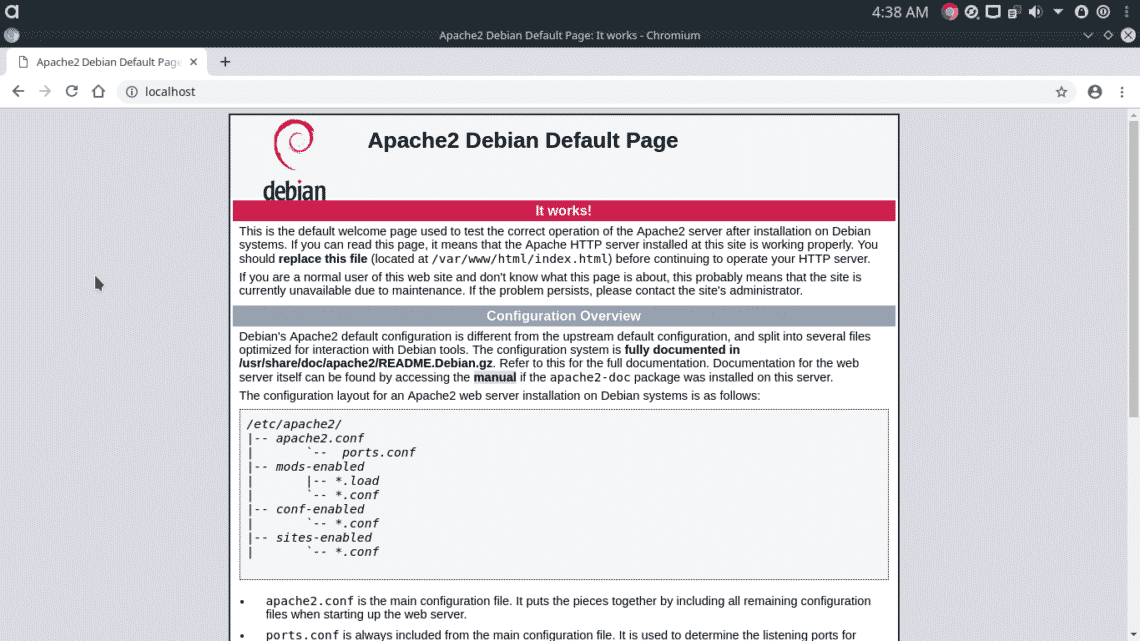View site information for localhost

[x=132, y=92]
